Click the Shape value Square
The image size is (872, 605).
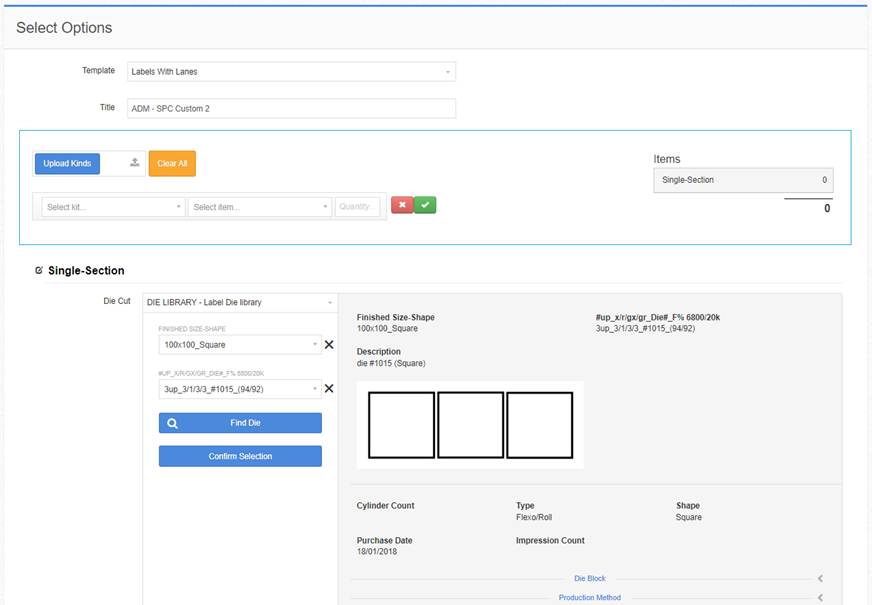pyautogui.click(x=688, y=517)
